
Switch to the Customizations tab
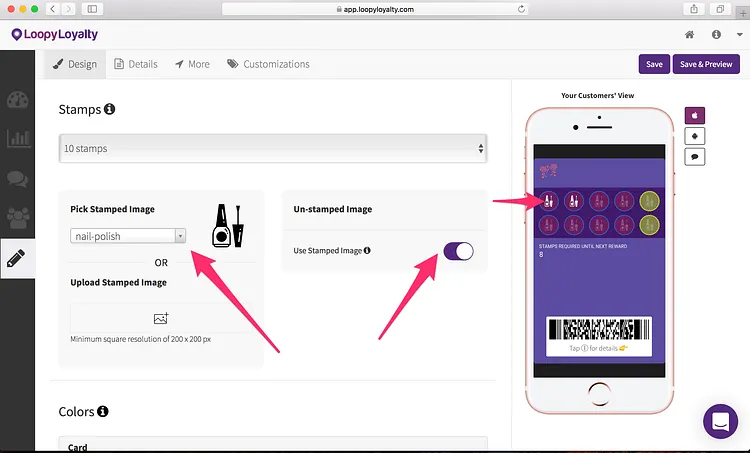pyautogui.click(x=268, y=64)
